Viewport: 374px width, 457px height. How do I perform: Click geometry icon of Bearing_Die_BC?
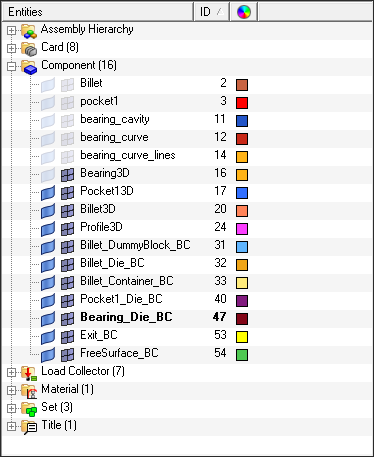pos(48,319)
